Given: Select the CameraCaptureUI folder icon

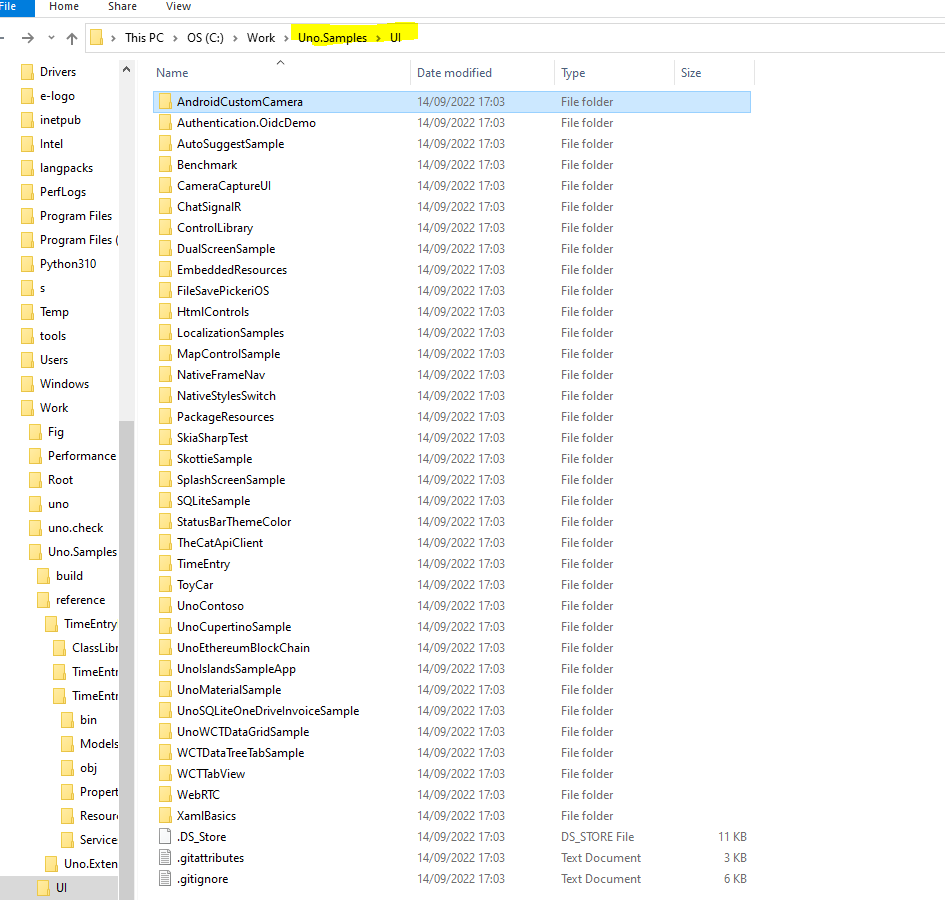Looking at the screenshot, I should [165, 186].
